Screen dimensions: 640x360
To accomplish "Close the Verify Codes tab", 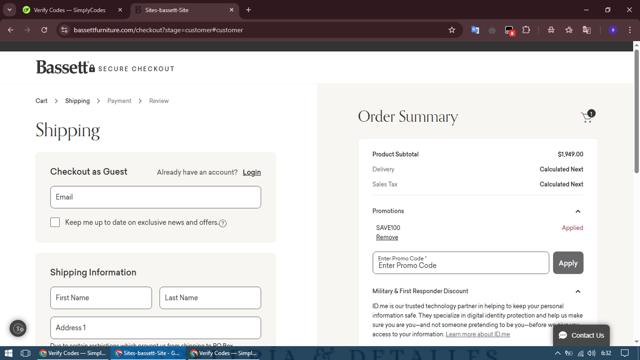I will coord(120,10).
